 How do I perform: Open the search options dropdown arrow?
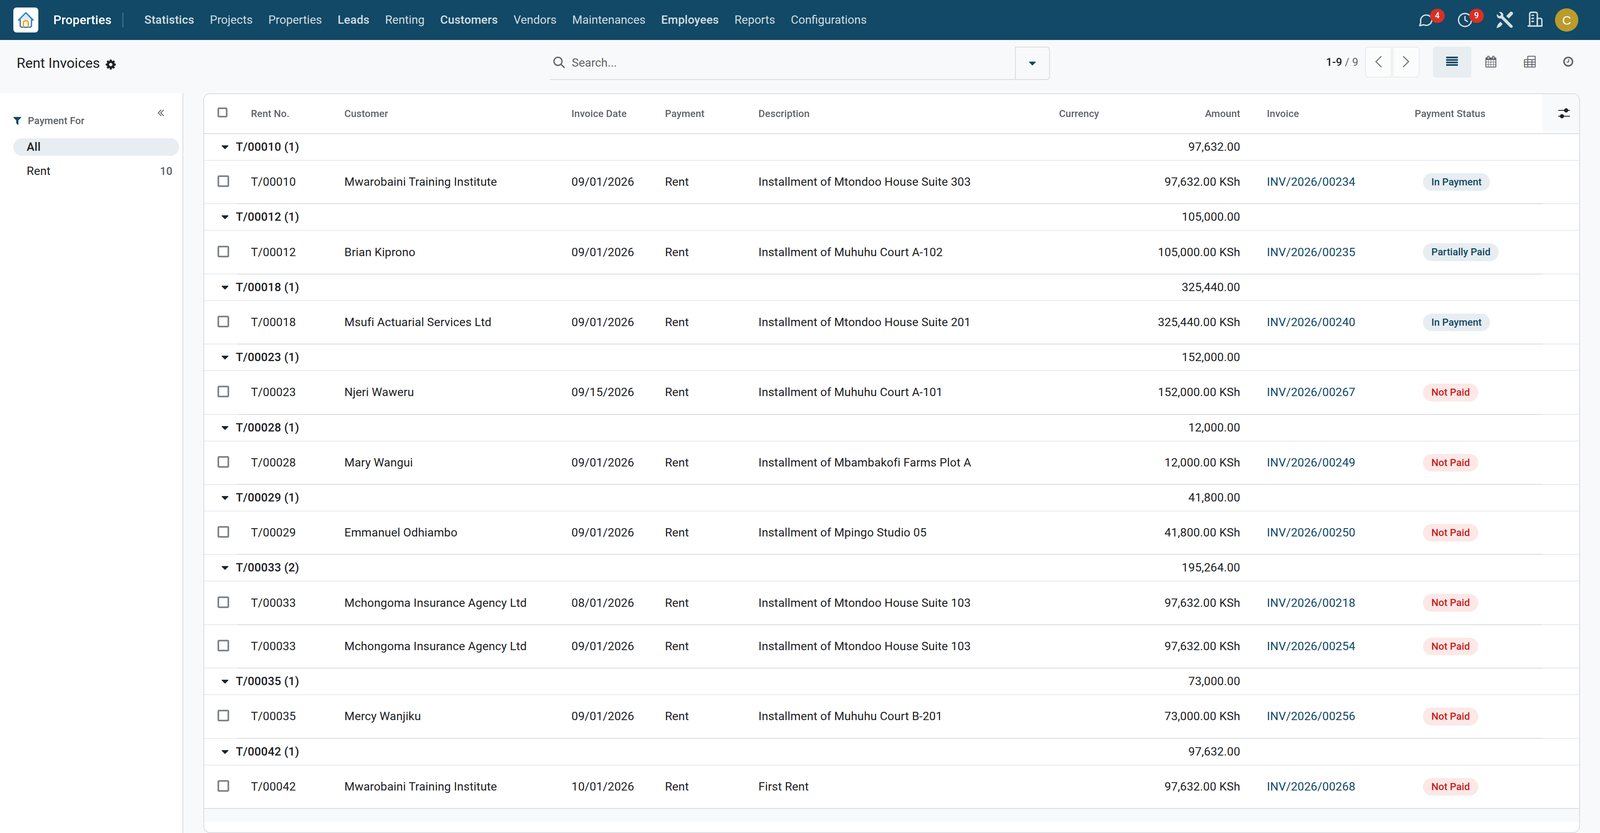tap(1032, 63)
